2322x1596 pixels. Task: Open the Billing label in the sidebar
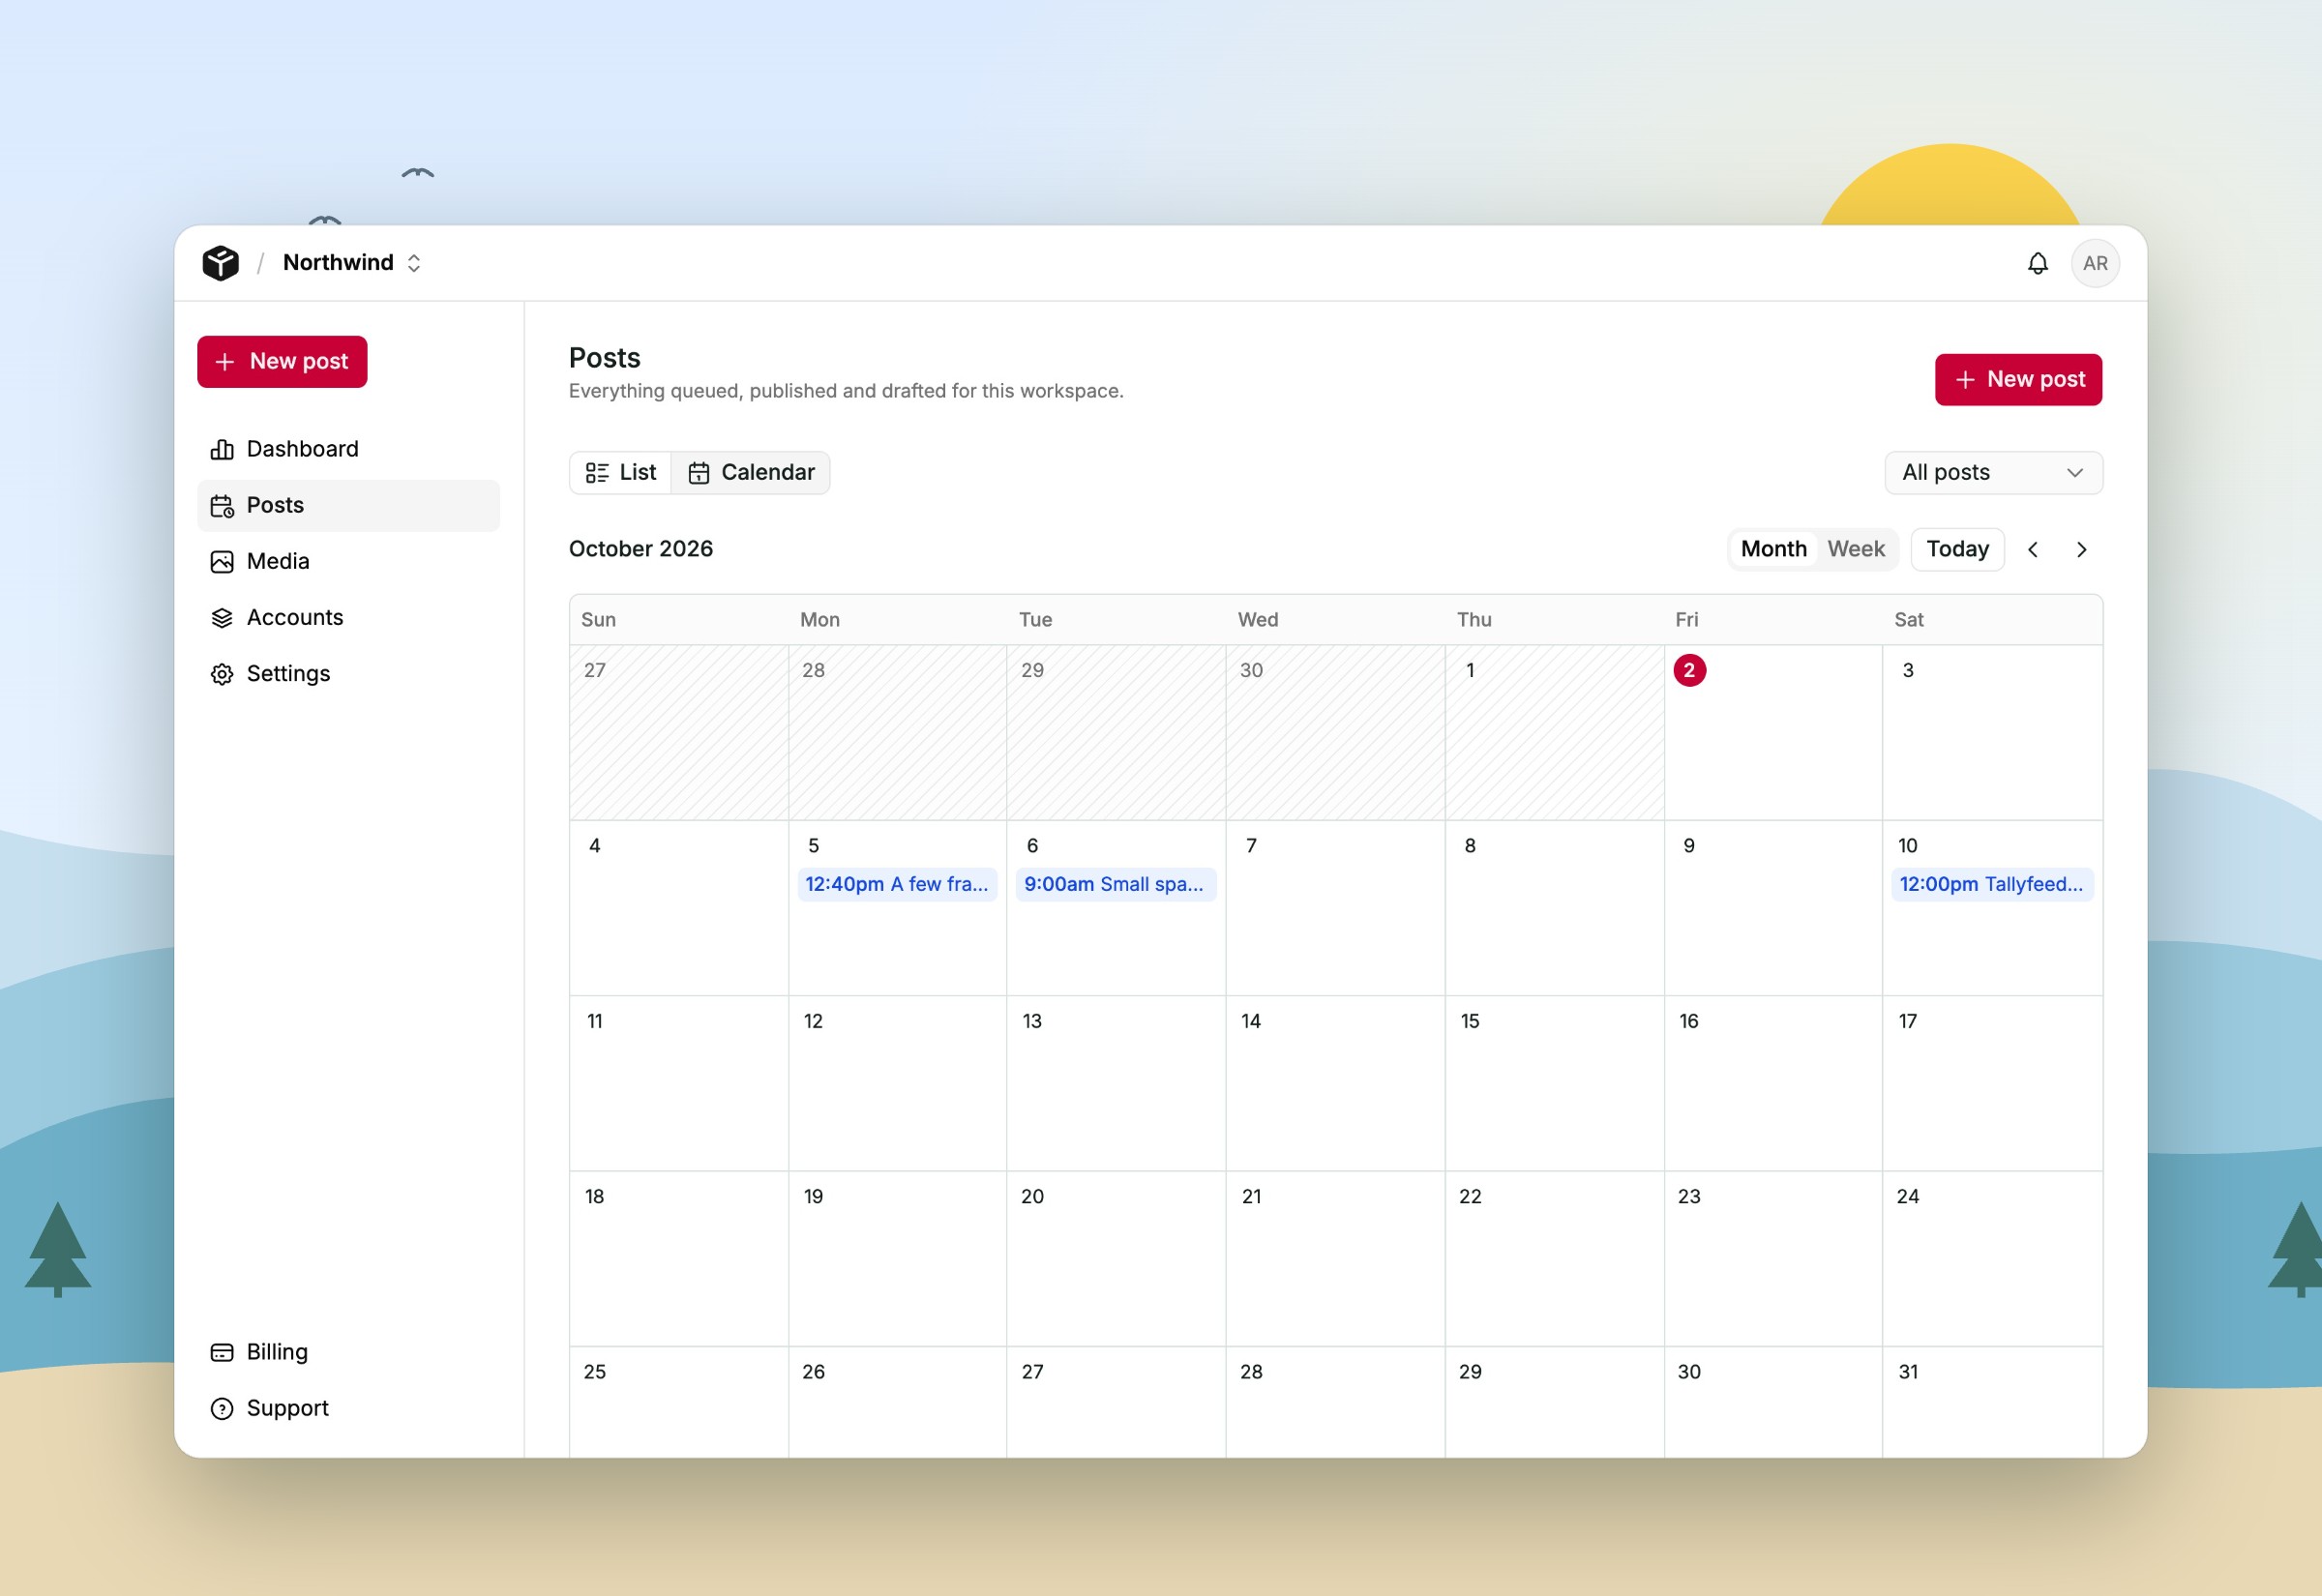pos(277,1352)
